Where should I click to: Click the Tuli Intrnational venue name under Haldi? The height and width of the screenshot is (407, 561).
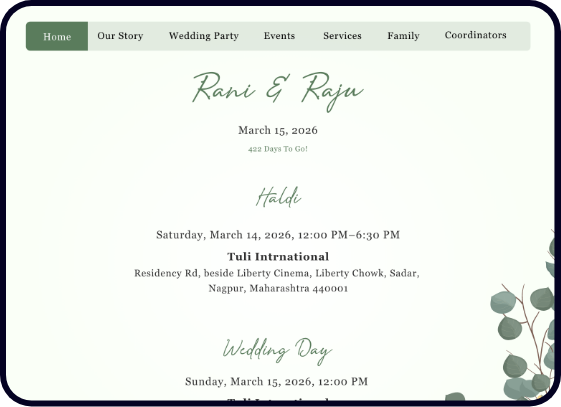pyautogui.click(x=278, y=256)
